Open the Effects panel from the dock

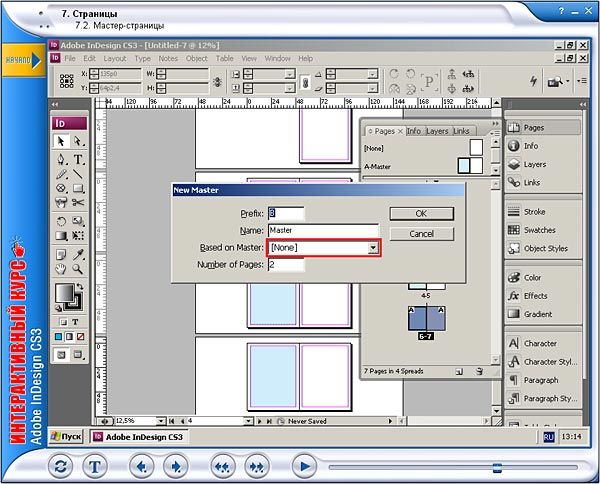click(x=543, y=296)
